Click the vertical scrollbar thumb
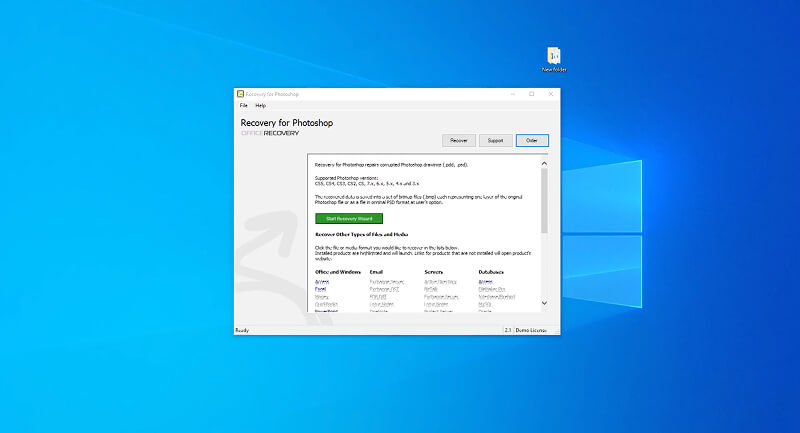Screen dimensions: 800x433 (544, 200)
